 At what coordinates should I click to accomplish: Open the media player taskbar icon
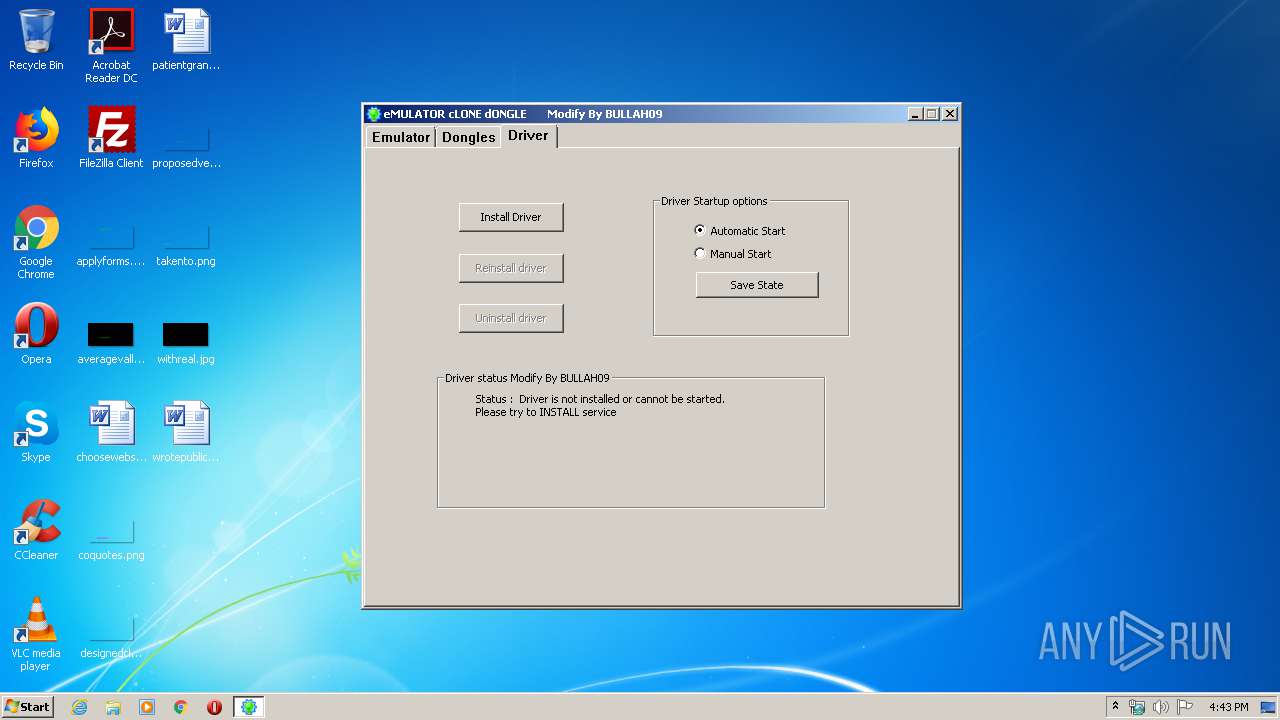pos(147,707)
